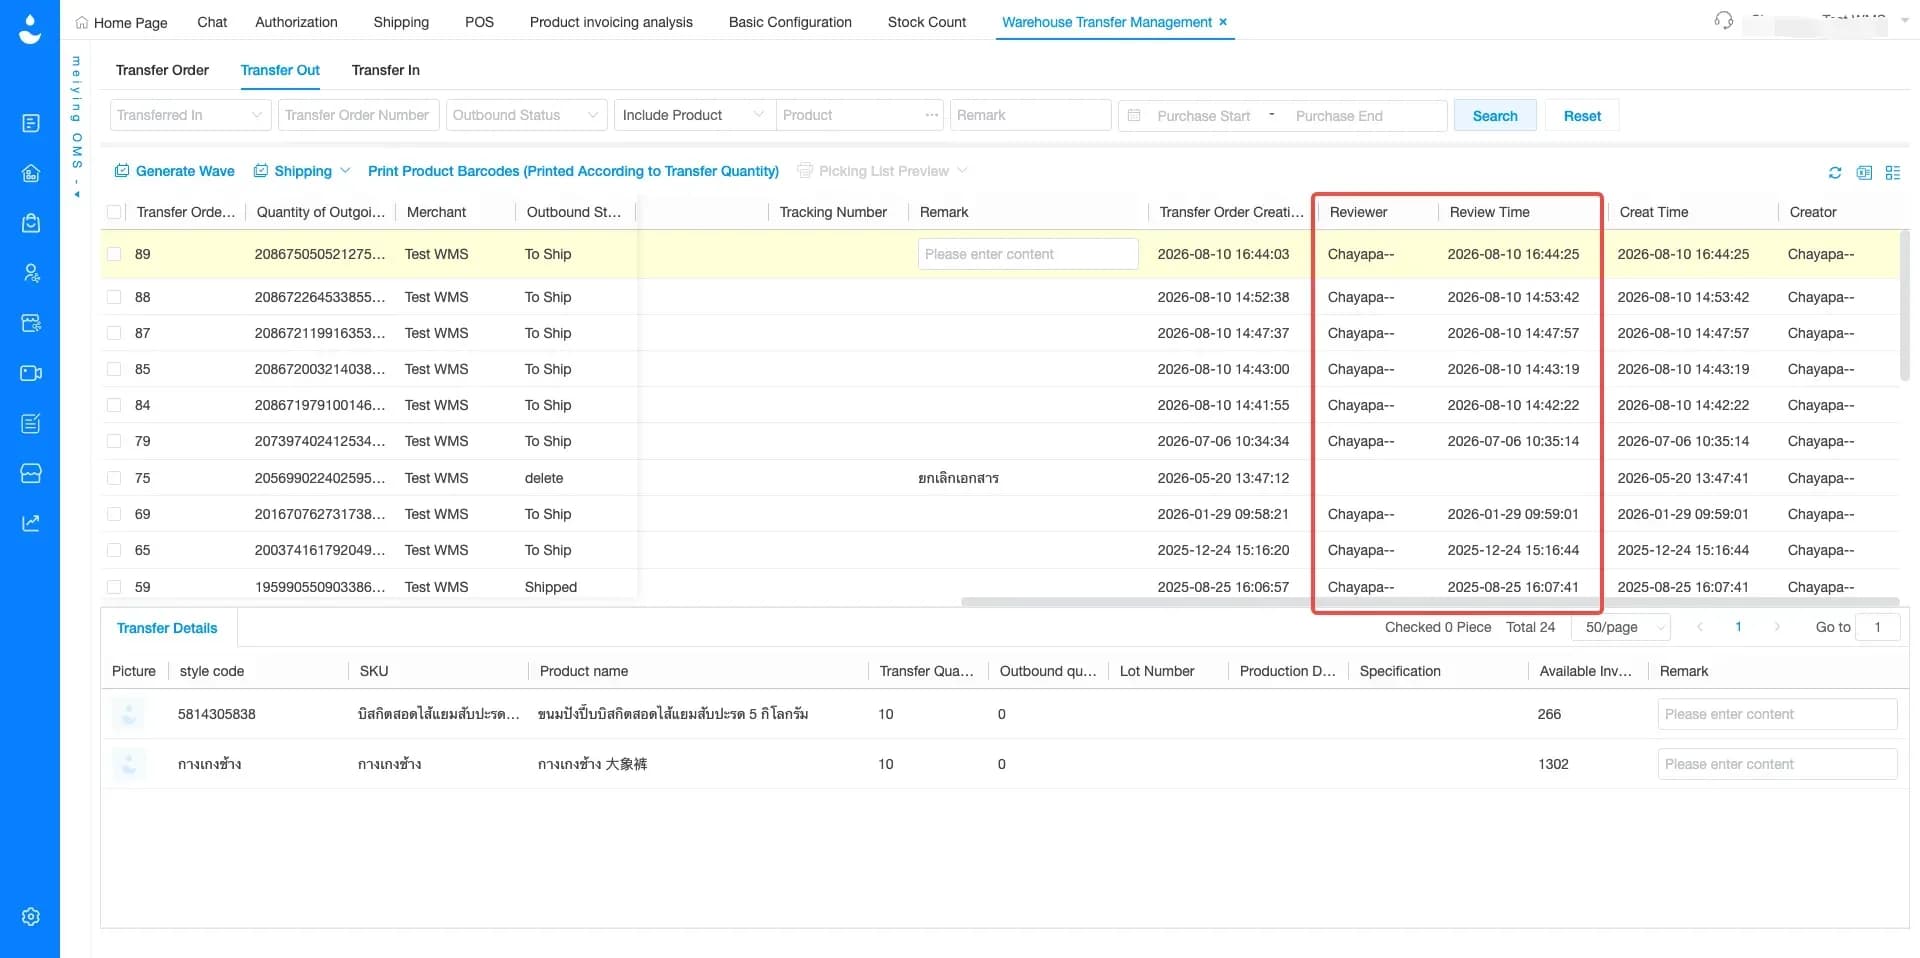
Task: Open the shopping bag sidebar icon
Action: point(31,223)
